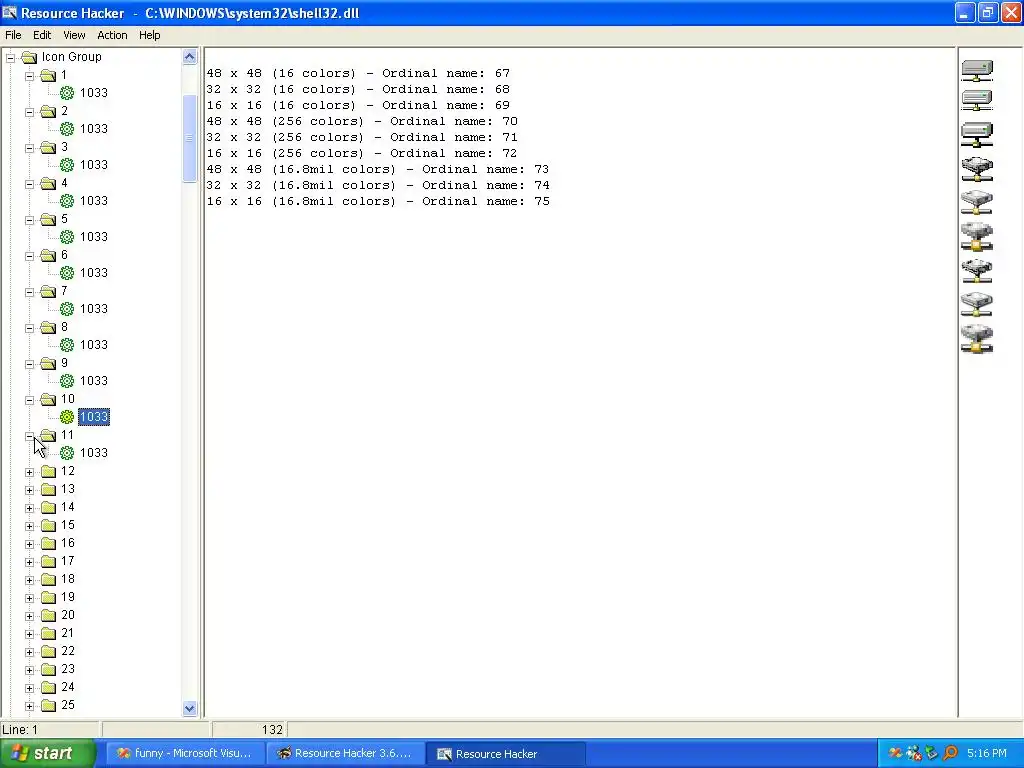The image size is (1024, 768).
Task: Collapse tree folder 1
Action: (x=29, y=76)
